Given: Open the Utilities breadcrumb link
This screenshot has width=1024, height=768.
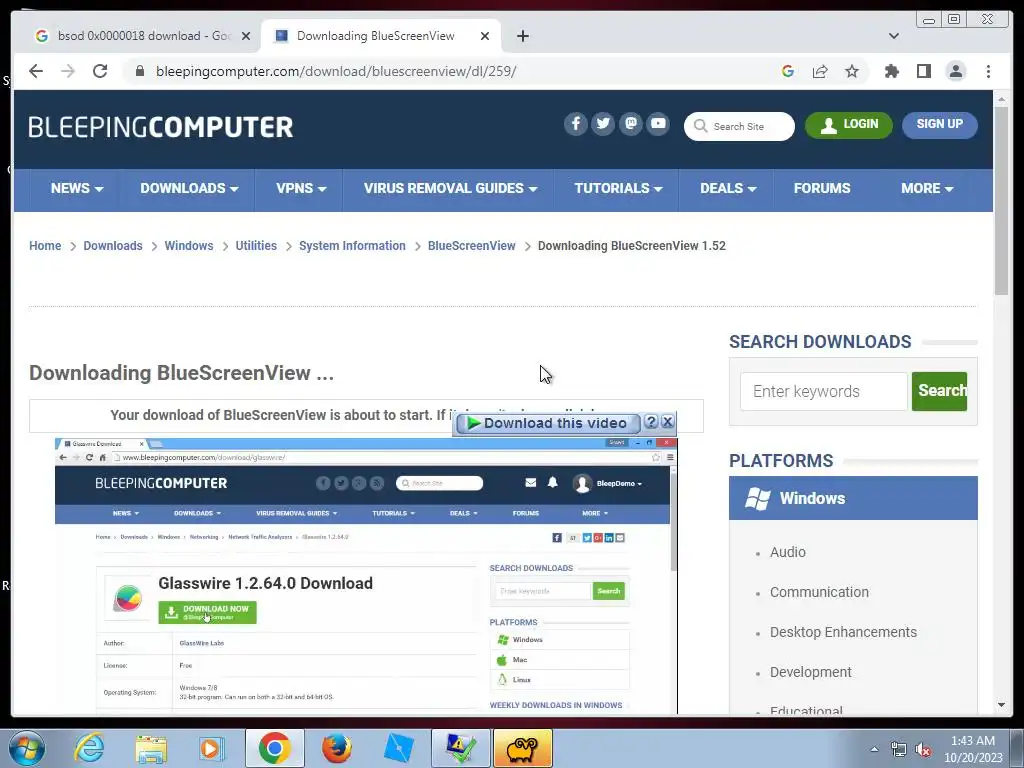Looking at the screenshot, I should 256,246.
